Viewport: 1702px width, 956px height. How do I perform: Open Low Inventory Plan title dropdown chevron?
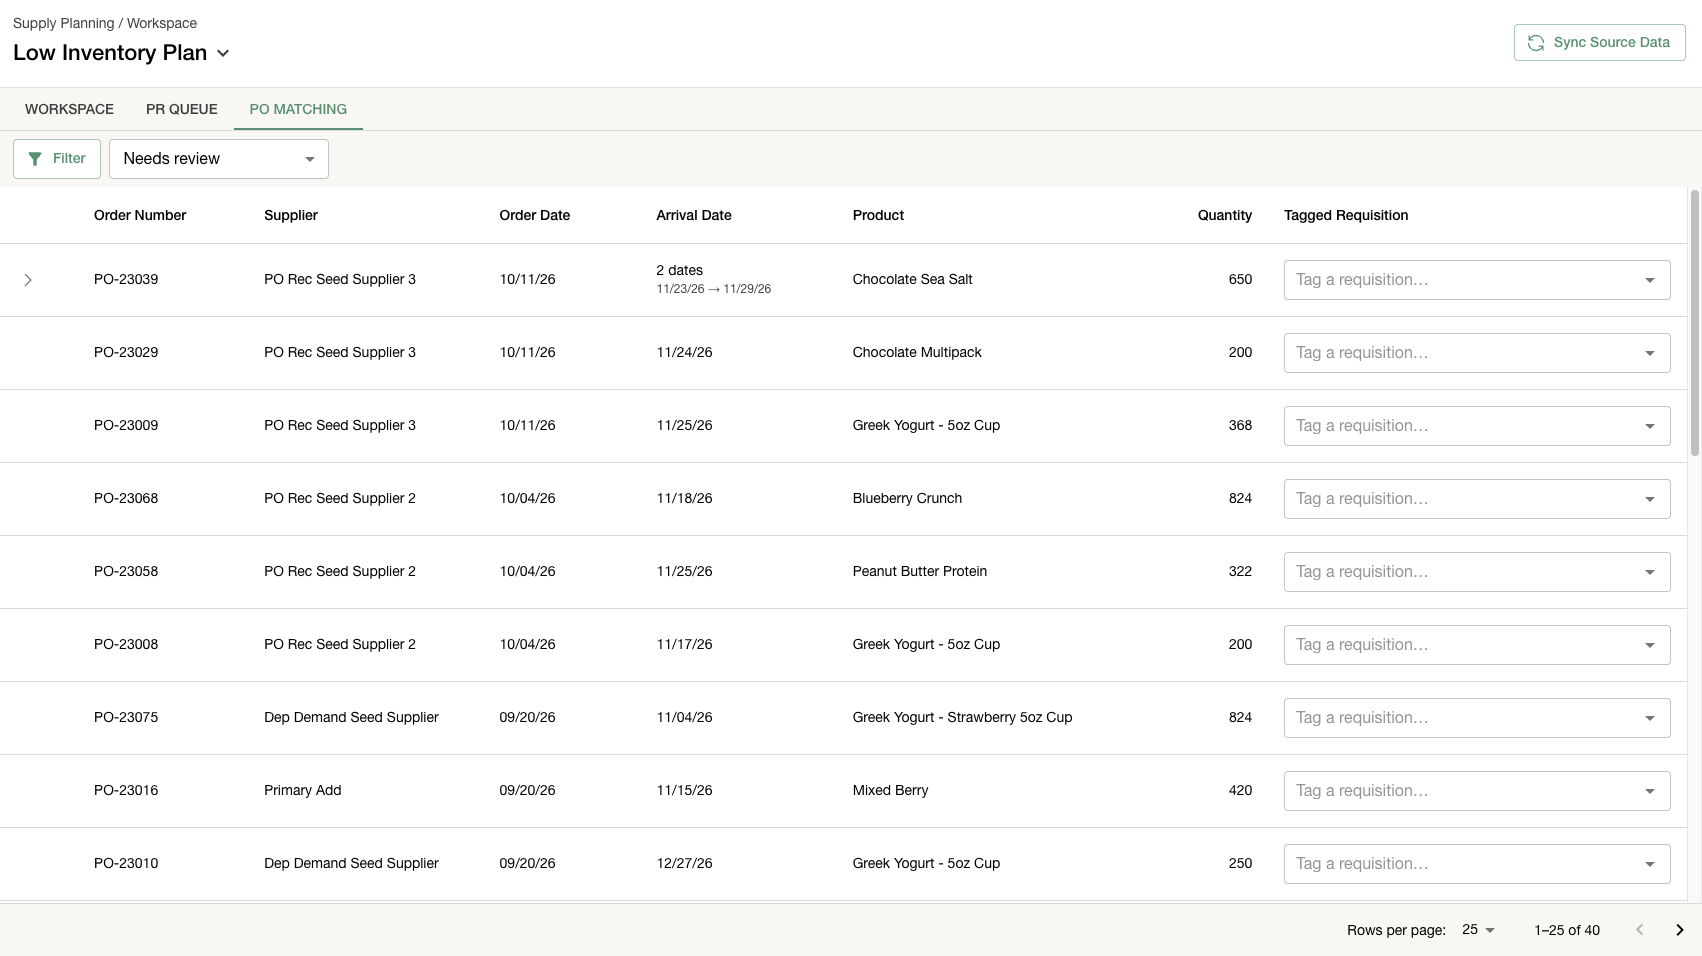[223, 53]
